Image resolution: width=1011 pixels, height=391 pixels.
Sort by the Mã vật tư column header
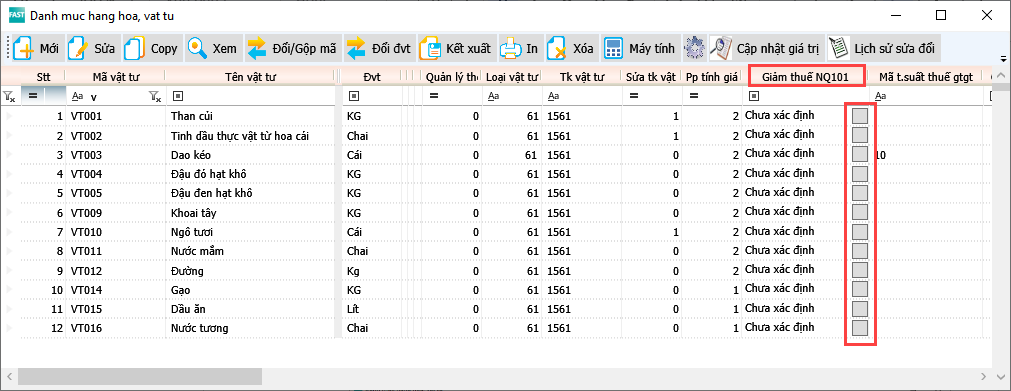point(115,77)
